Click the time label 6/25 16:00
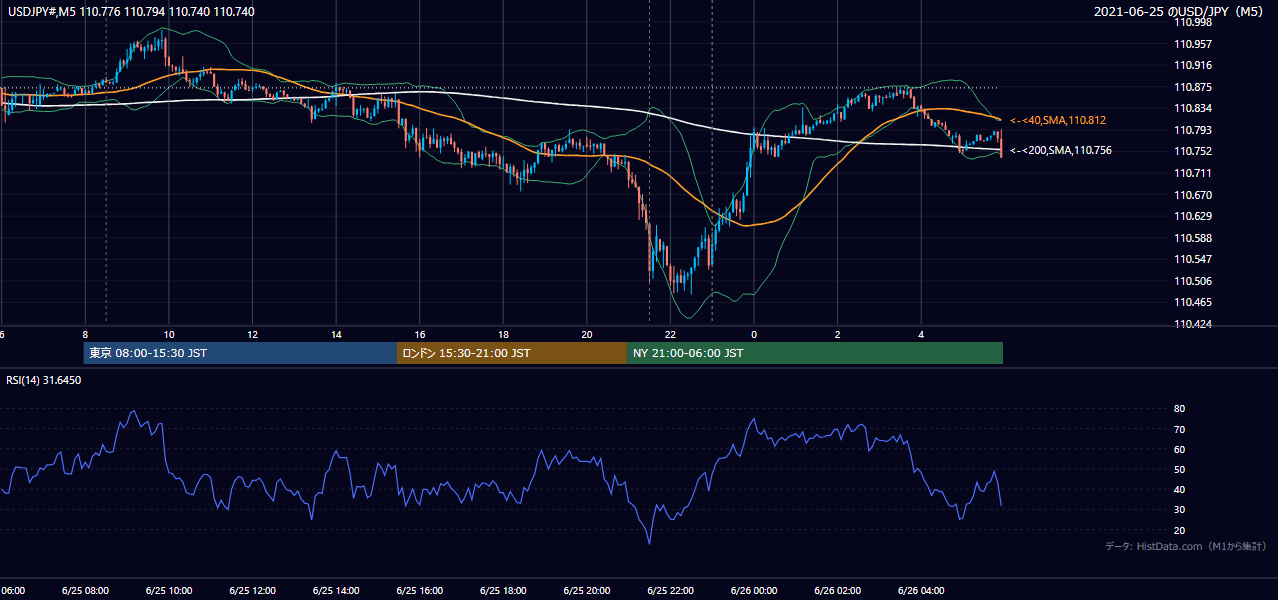1278x600 pixels. click(419, 591)
